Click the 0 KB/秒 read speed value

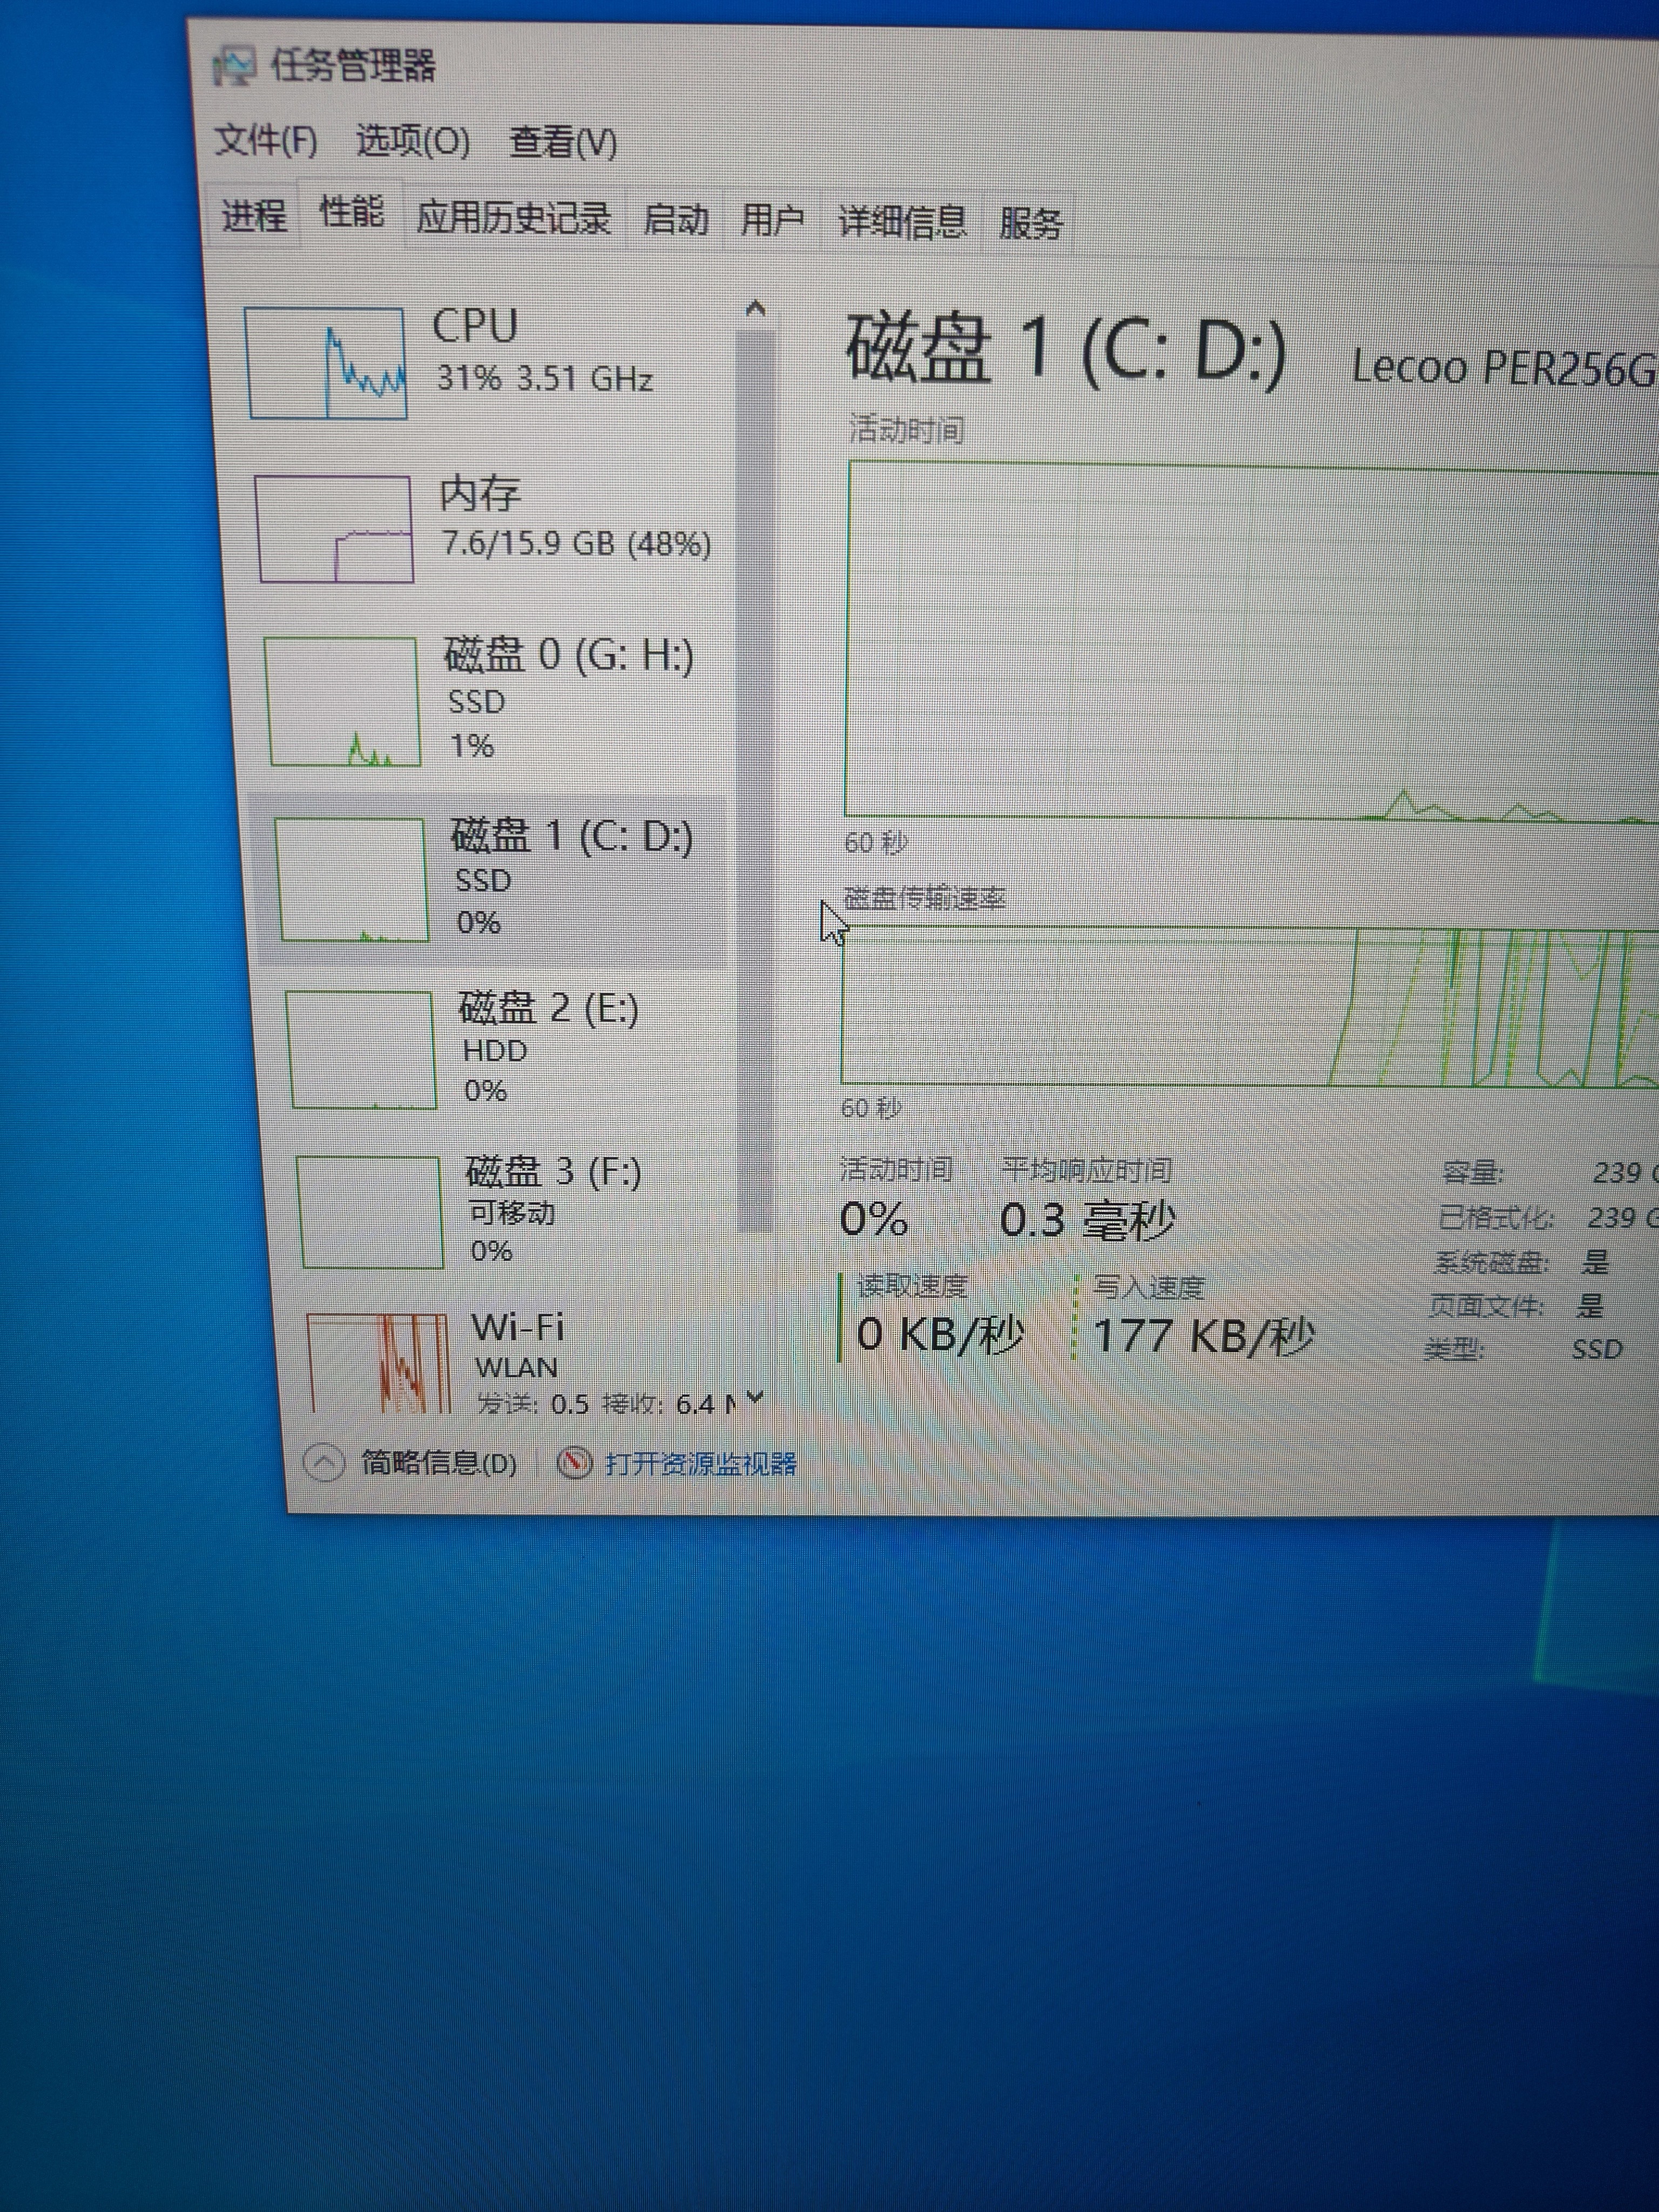[940, 1335]
